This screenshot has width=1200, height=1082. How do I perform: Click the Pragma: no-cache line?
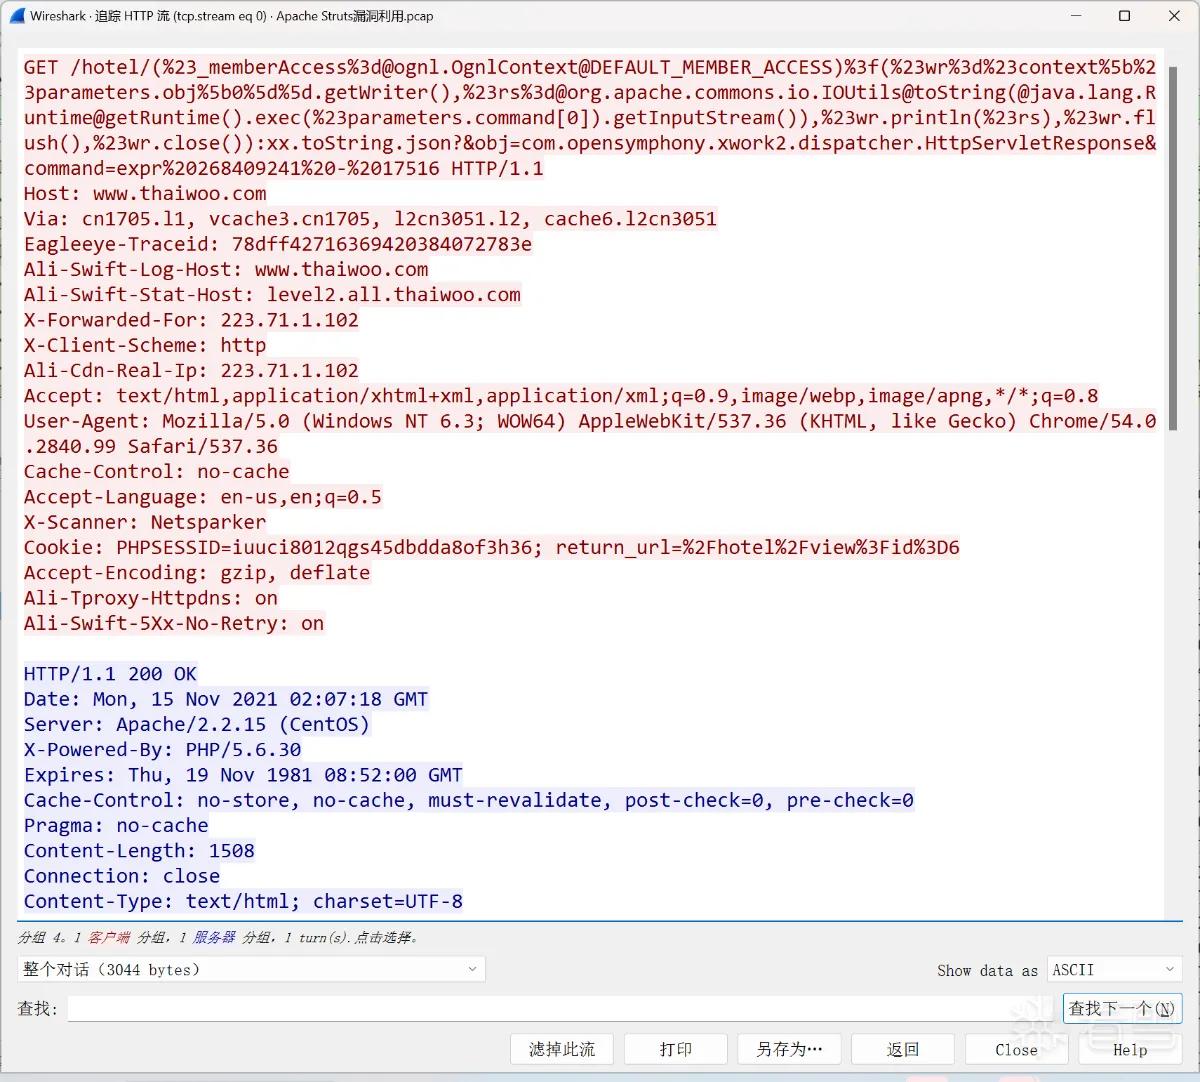(x=116, y=825)
